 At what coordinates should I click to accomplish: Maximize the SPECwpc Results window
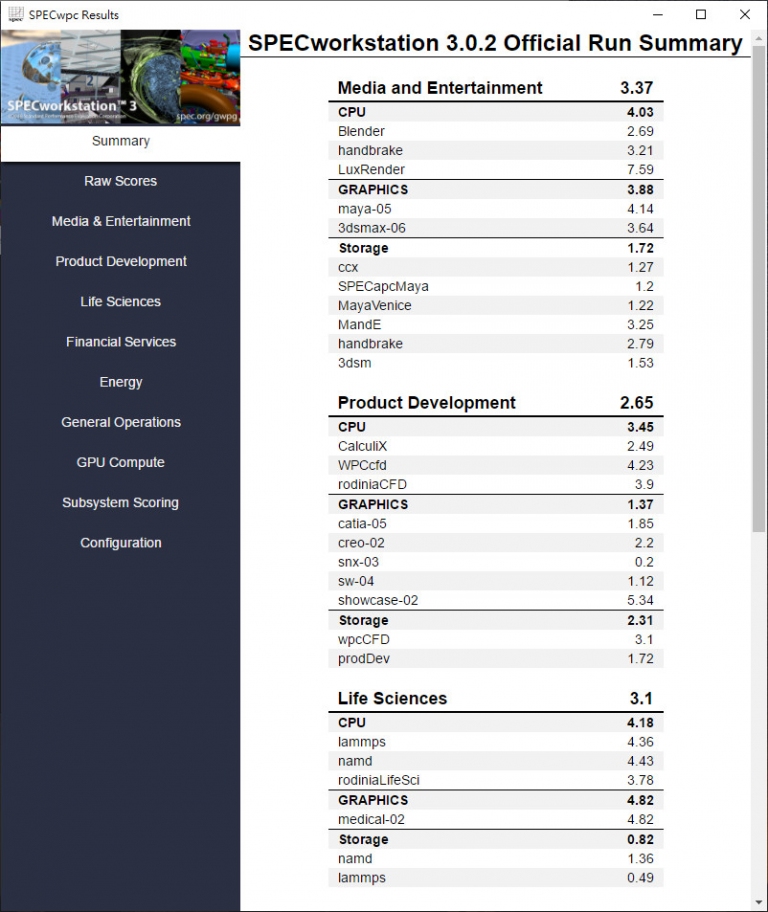(701, 15)
